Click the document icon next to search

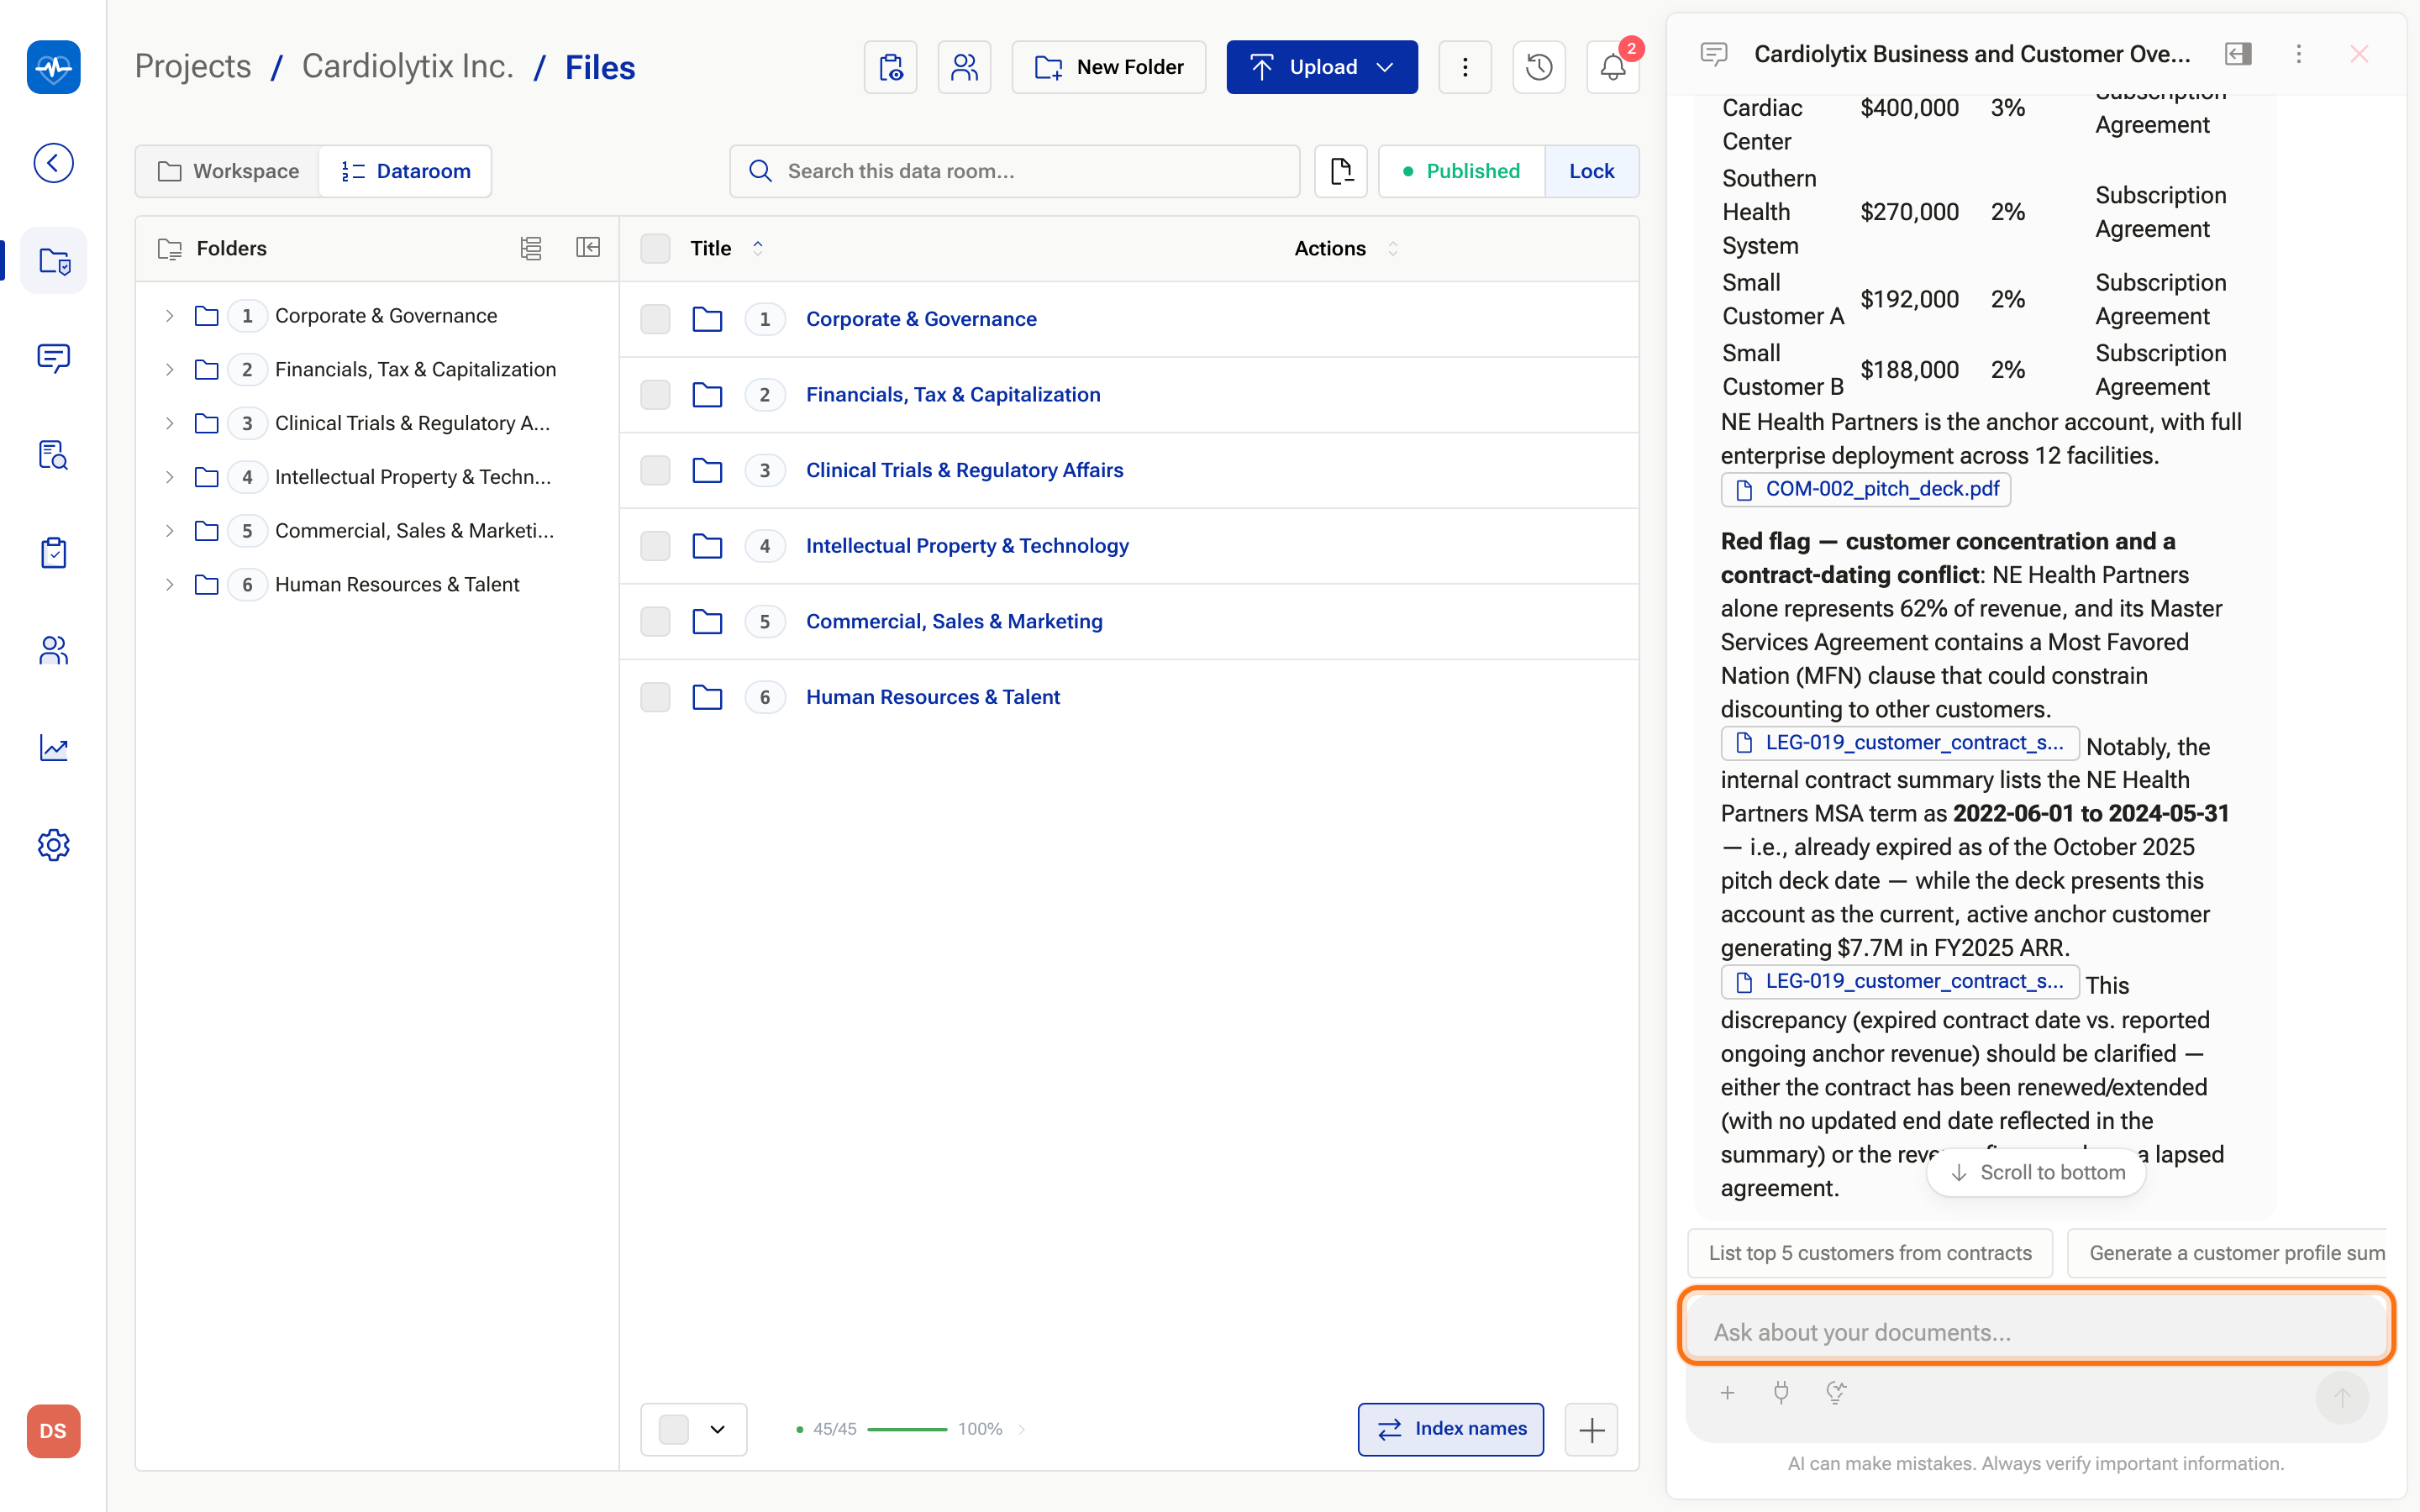(1341, 171)
